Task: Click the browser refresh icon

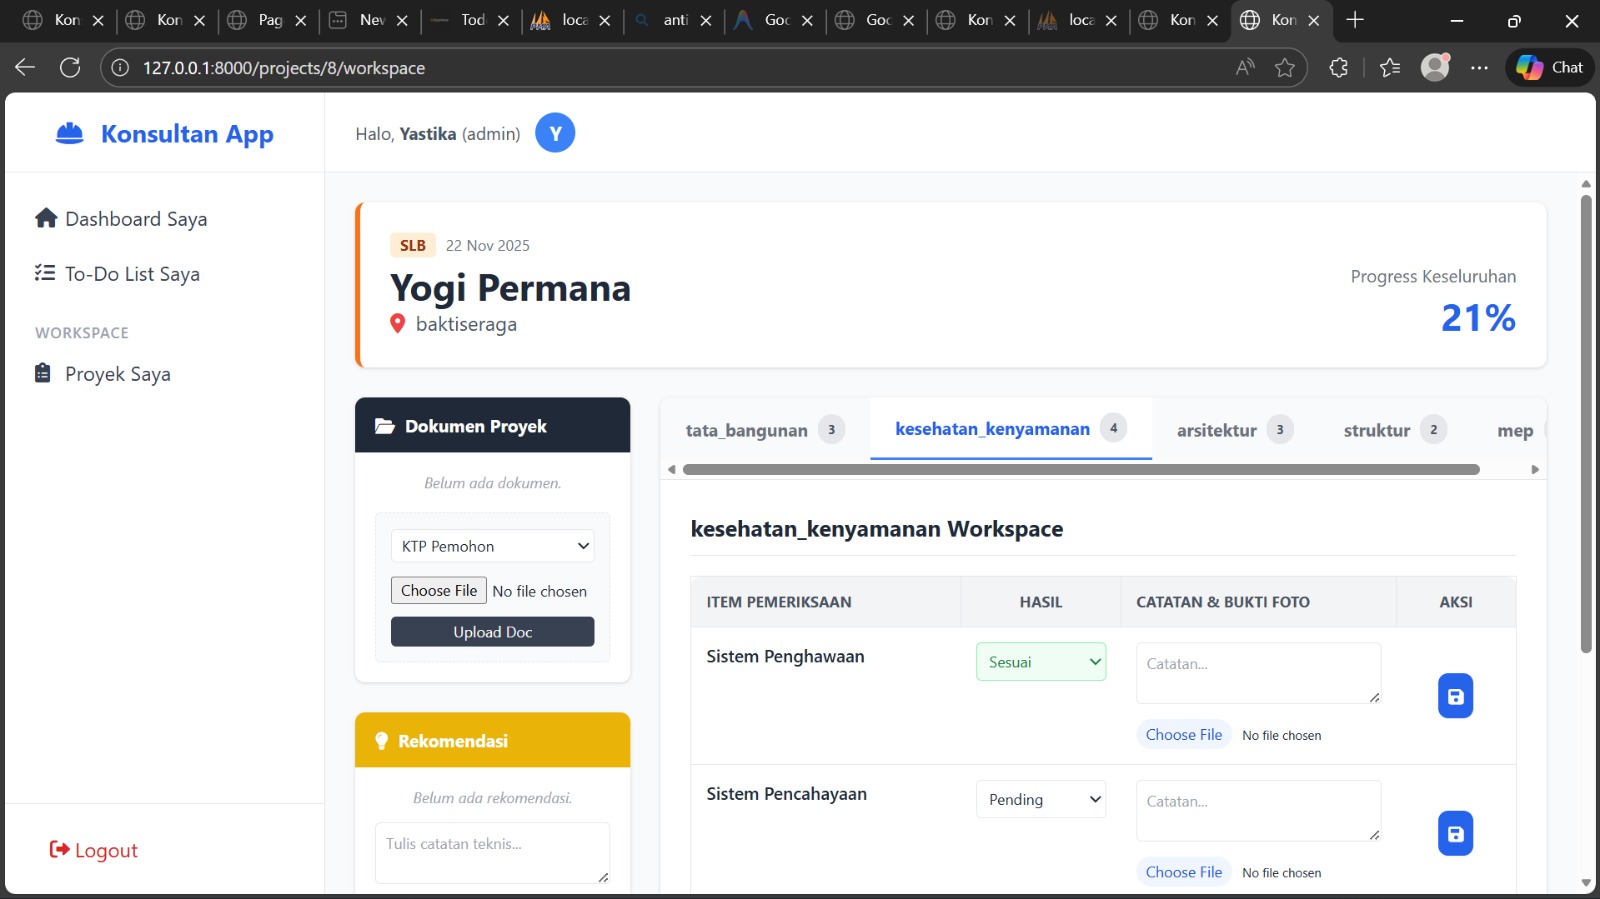Action: click(70, 67)
